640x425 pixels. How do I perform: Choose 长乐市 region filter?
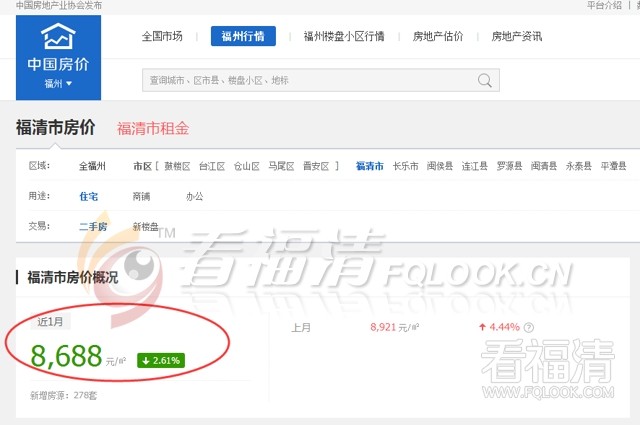click(405, 166)
